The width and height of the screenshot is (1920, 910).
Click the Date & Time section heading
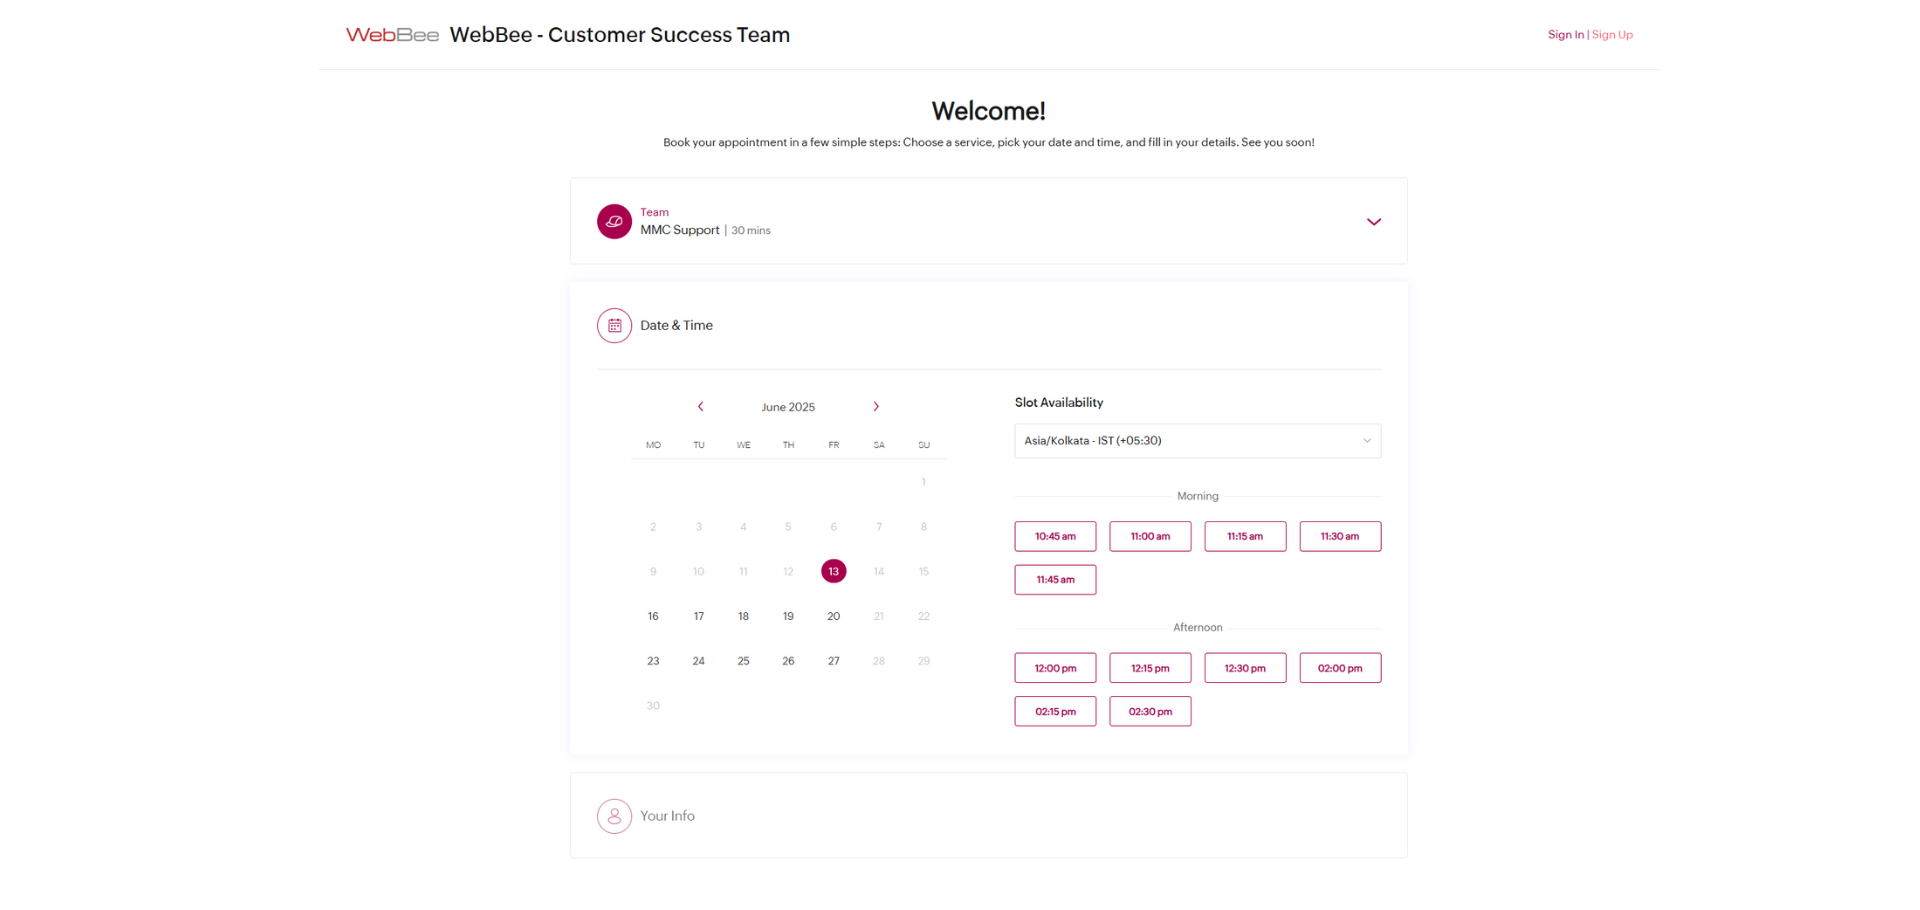click(x=677, y=326)
